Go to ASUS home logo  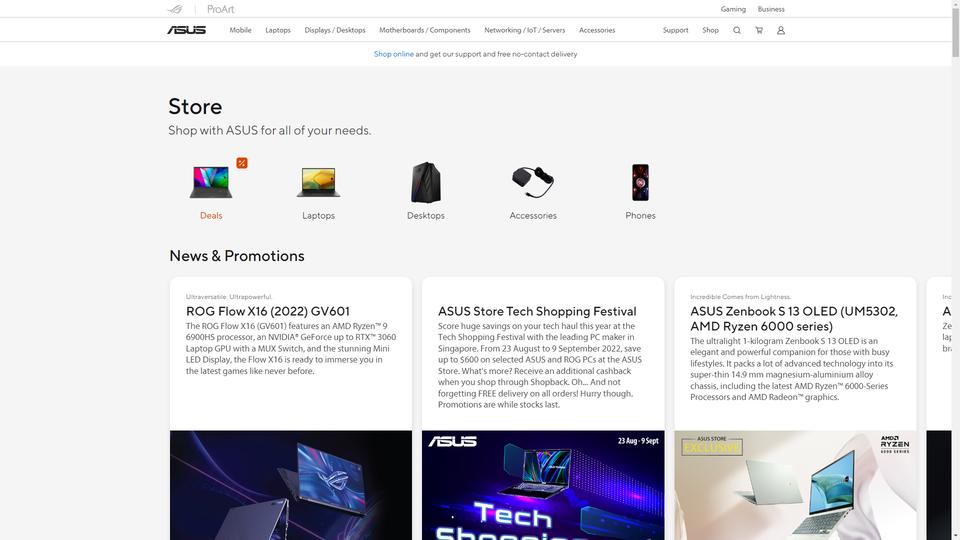coord(187,30)
